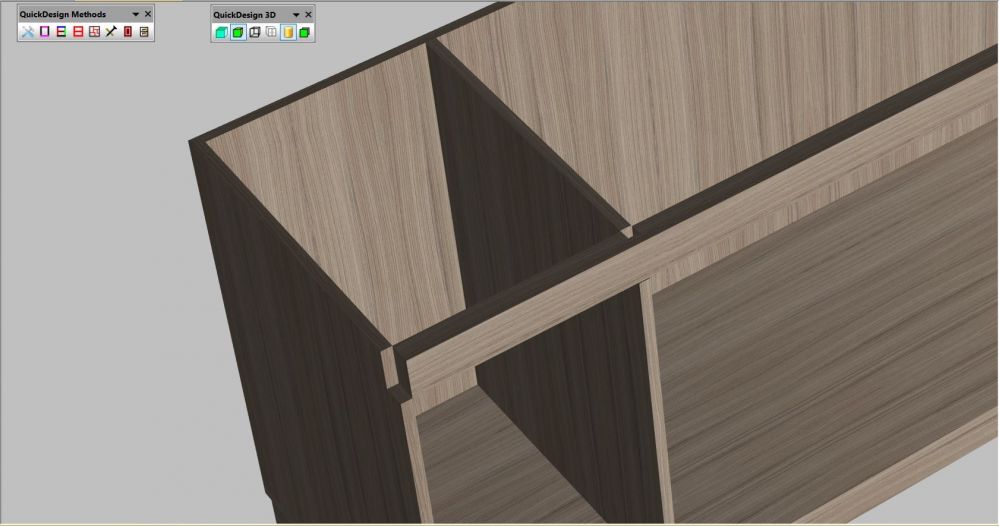Click the cyan 3D box icon

pos(221,32)
